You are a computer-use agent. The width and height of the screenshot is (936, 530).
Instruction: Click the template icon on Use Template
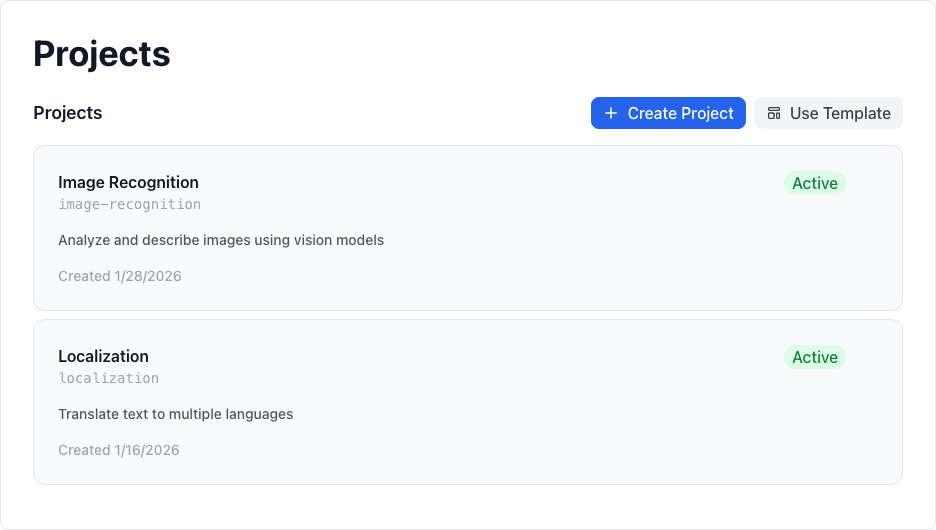pos(774,114)
